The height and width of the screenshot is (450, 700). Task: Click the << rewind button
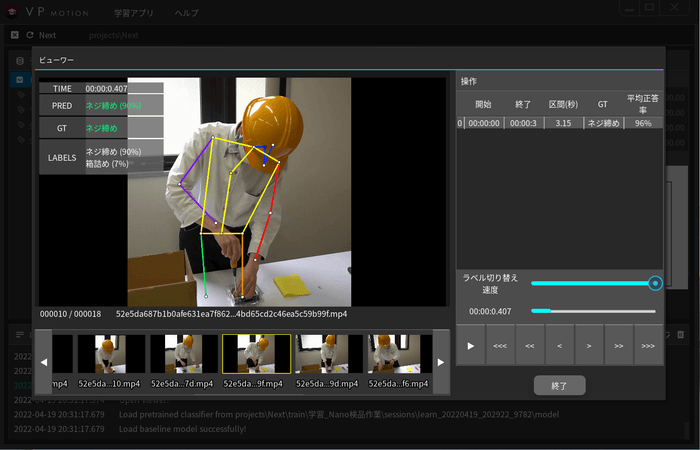[x=530, y=345]
